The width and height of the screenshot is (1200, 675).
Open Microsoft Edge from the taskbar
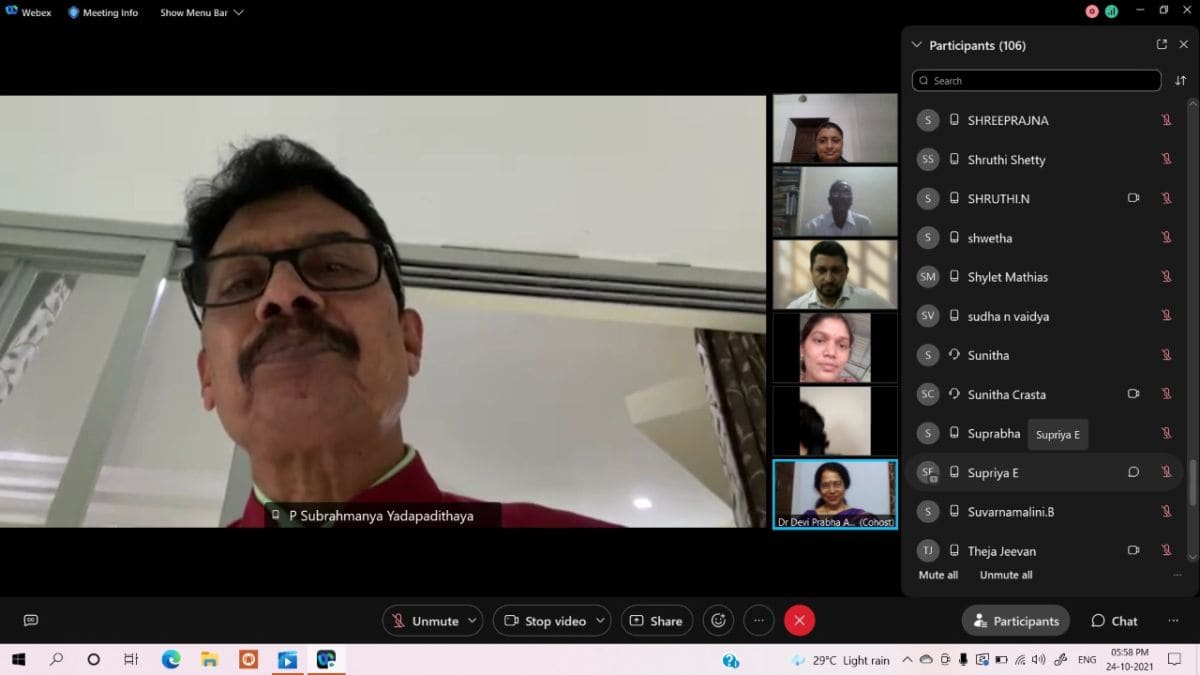171,660
